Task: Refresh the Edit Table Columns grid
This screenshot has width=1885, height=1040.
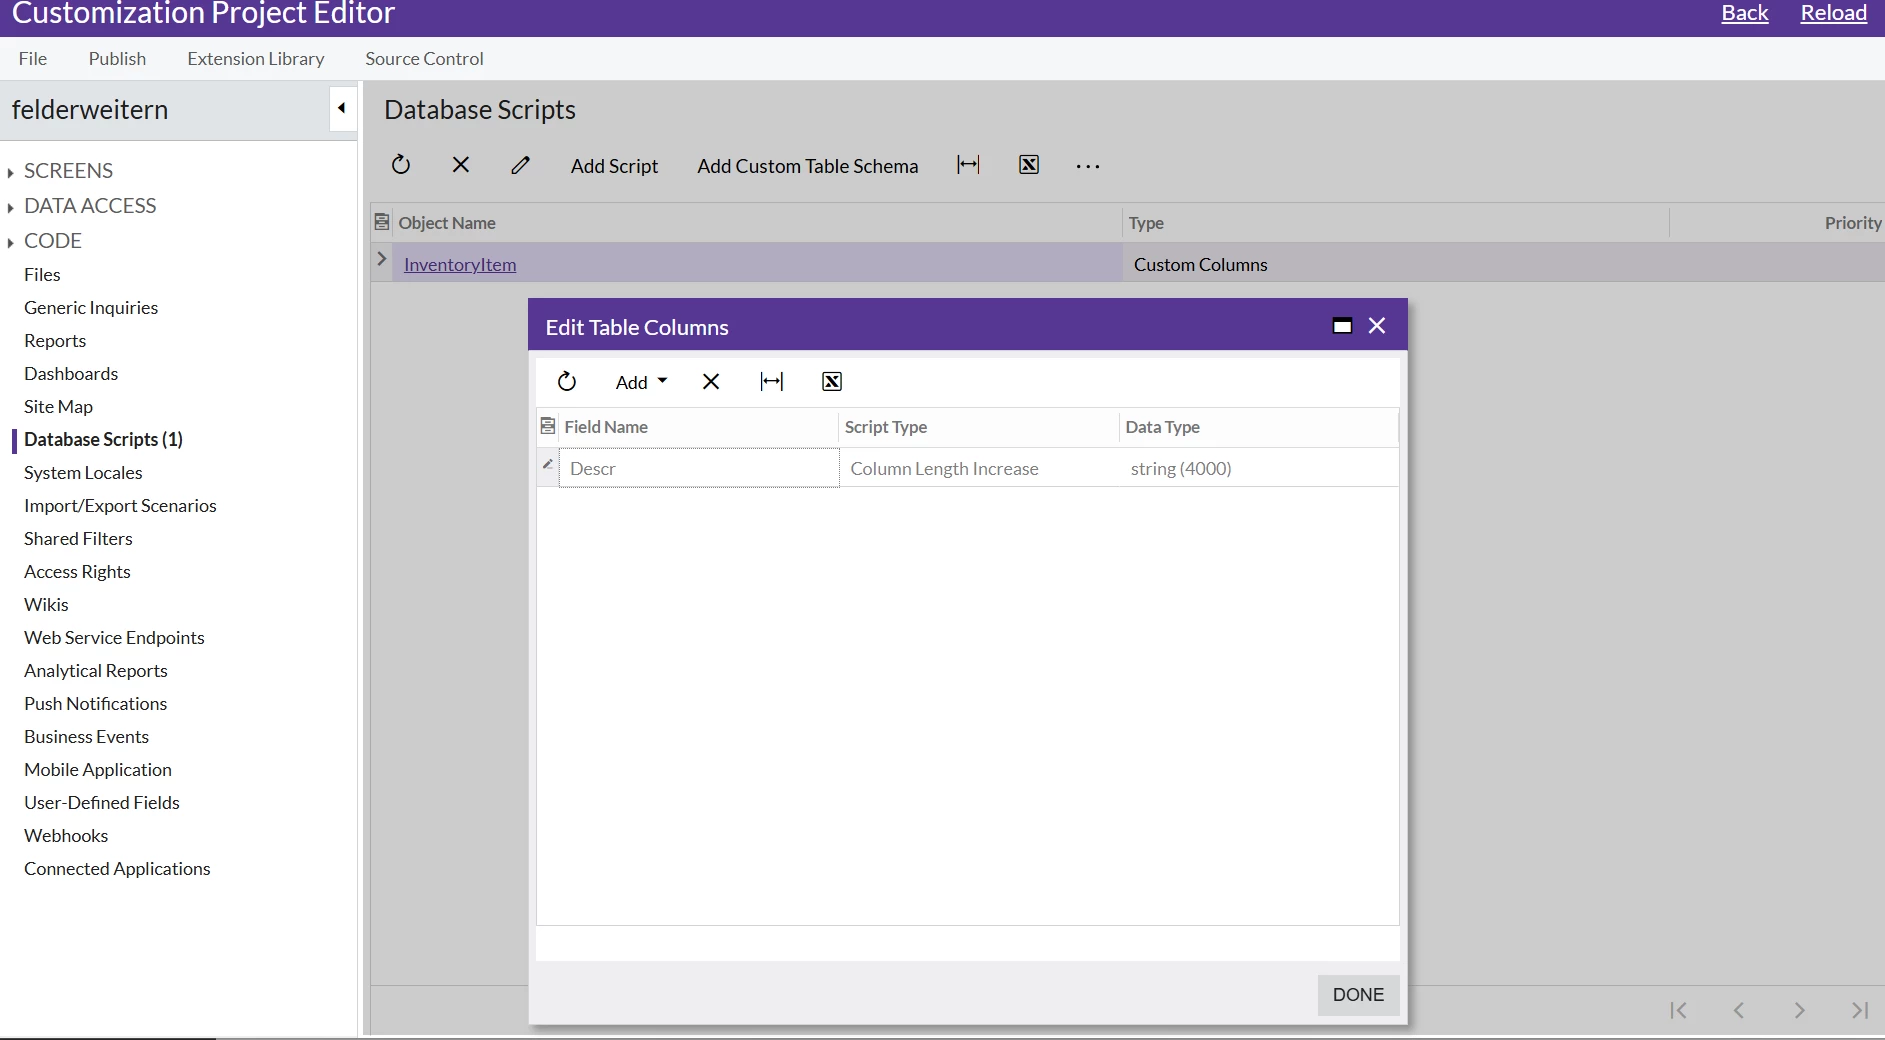Action: click(567, 381)
